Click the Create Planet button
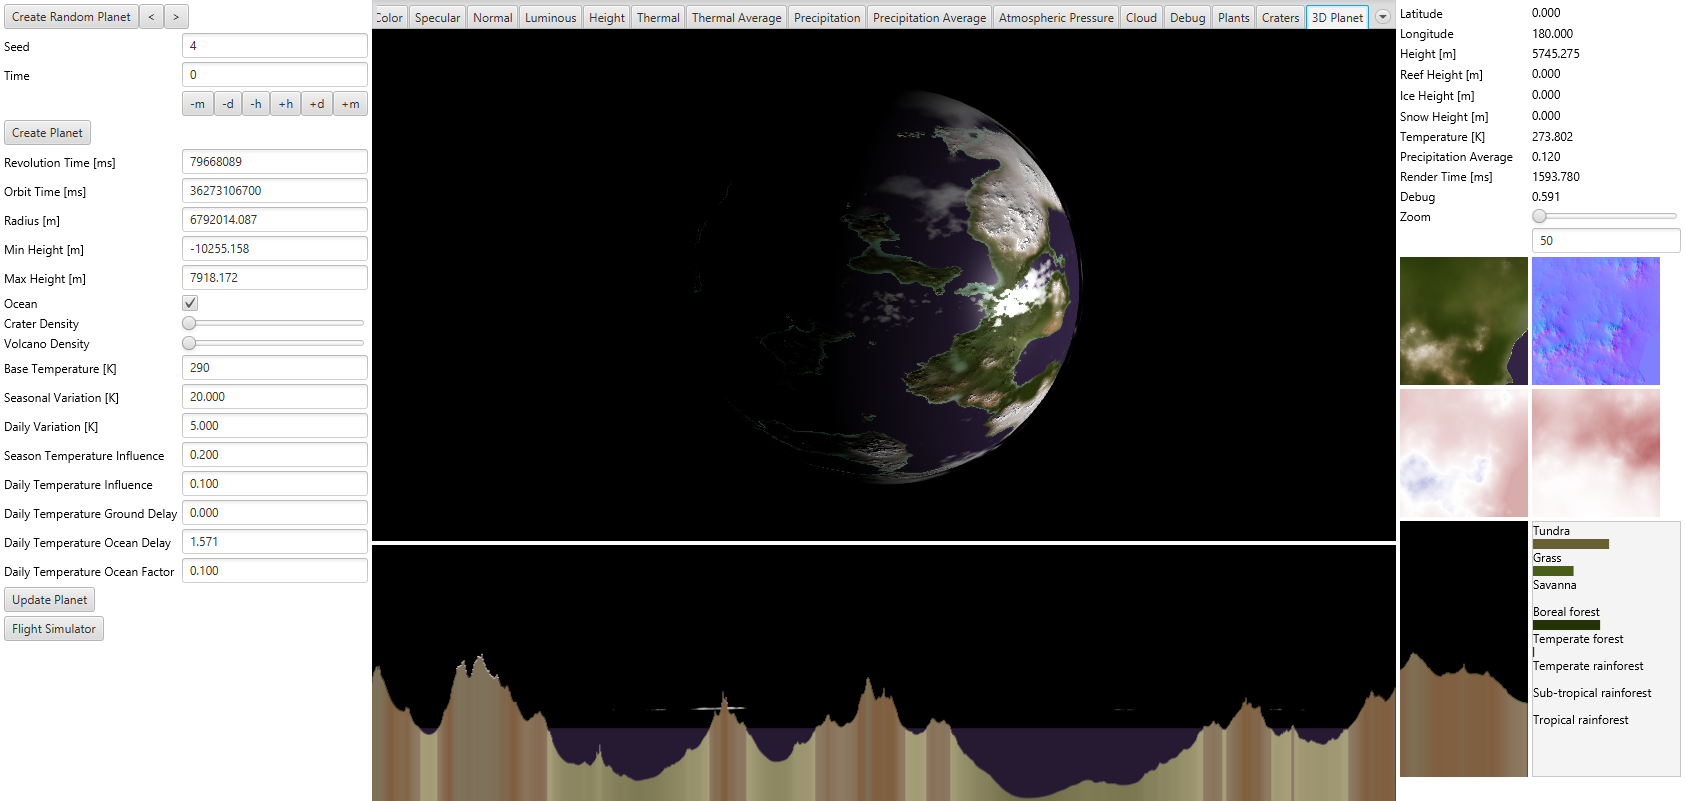The height and width of the screenshot is (801, 1685). tap(47, 133)
